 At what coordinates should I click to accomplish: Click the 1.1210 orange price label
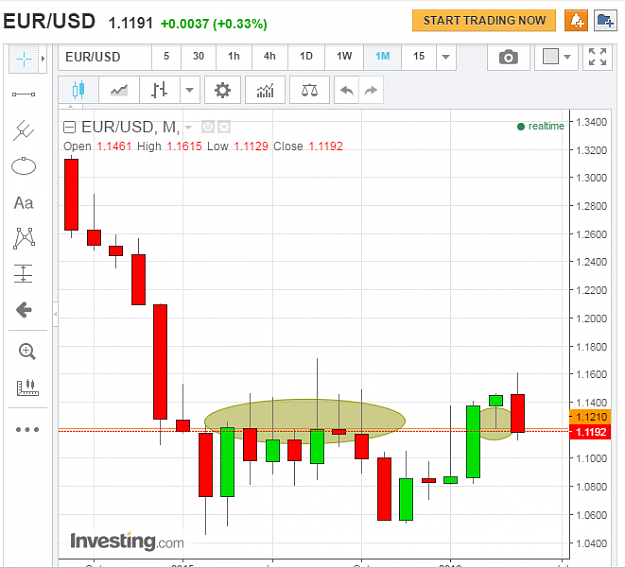pos(591,417)
